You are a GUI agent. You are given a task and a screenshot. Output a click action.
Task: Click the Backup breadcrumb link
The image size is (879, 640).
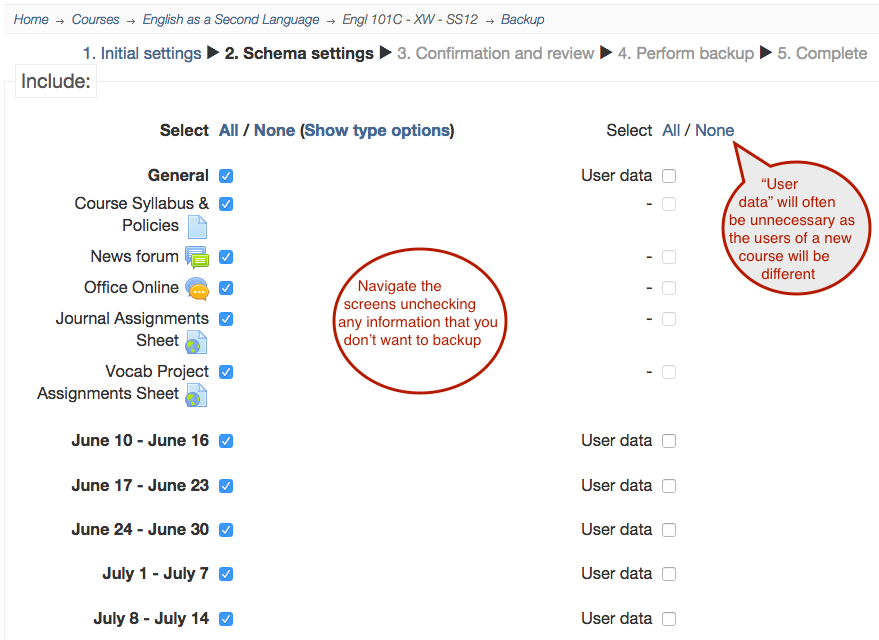(x=522, y=20)
